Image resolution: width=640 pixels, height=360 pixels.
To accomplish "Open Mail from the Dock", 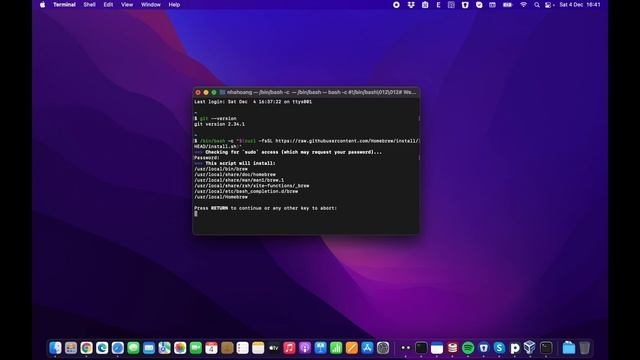I will pyautogui.click(x=149, y=348).
